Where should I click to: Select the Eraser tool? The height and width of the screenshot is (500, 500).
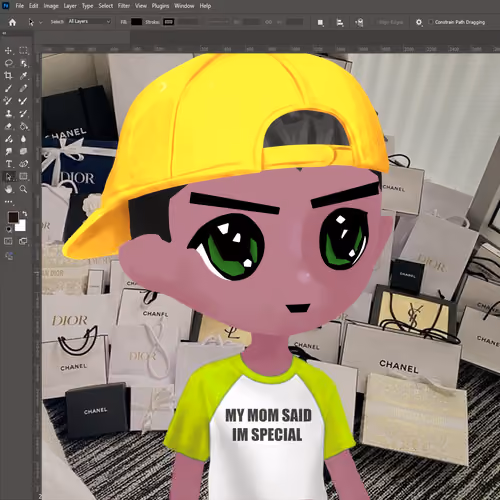coord(8,126)
